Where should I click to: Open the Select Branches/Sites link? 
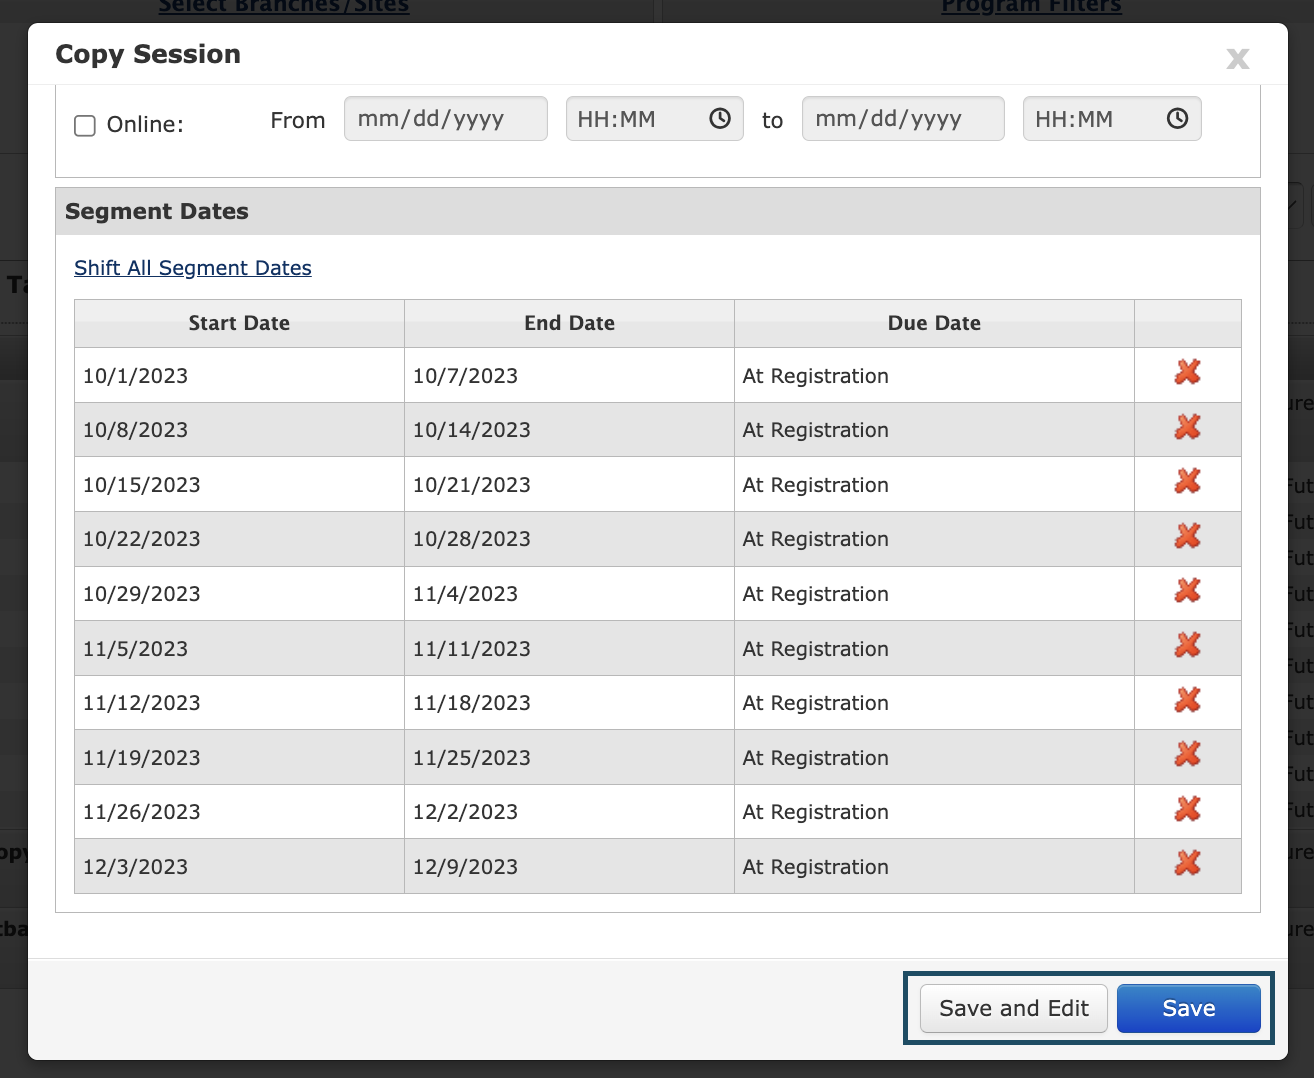[283, 7]
